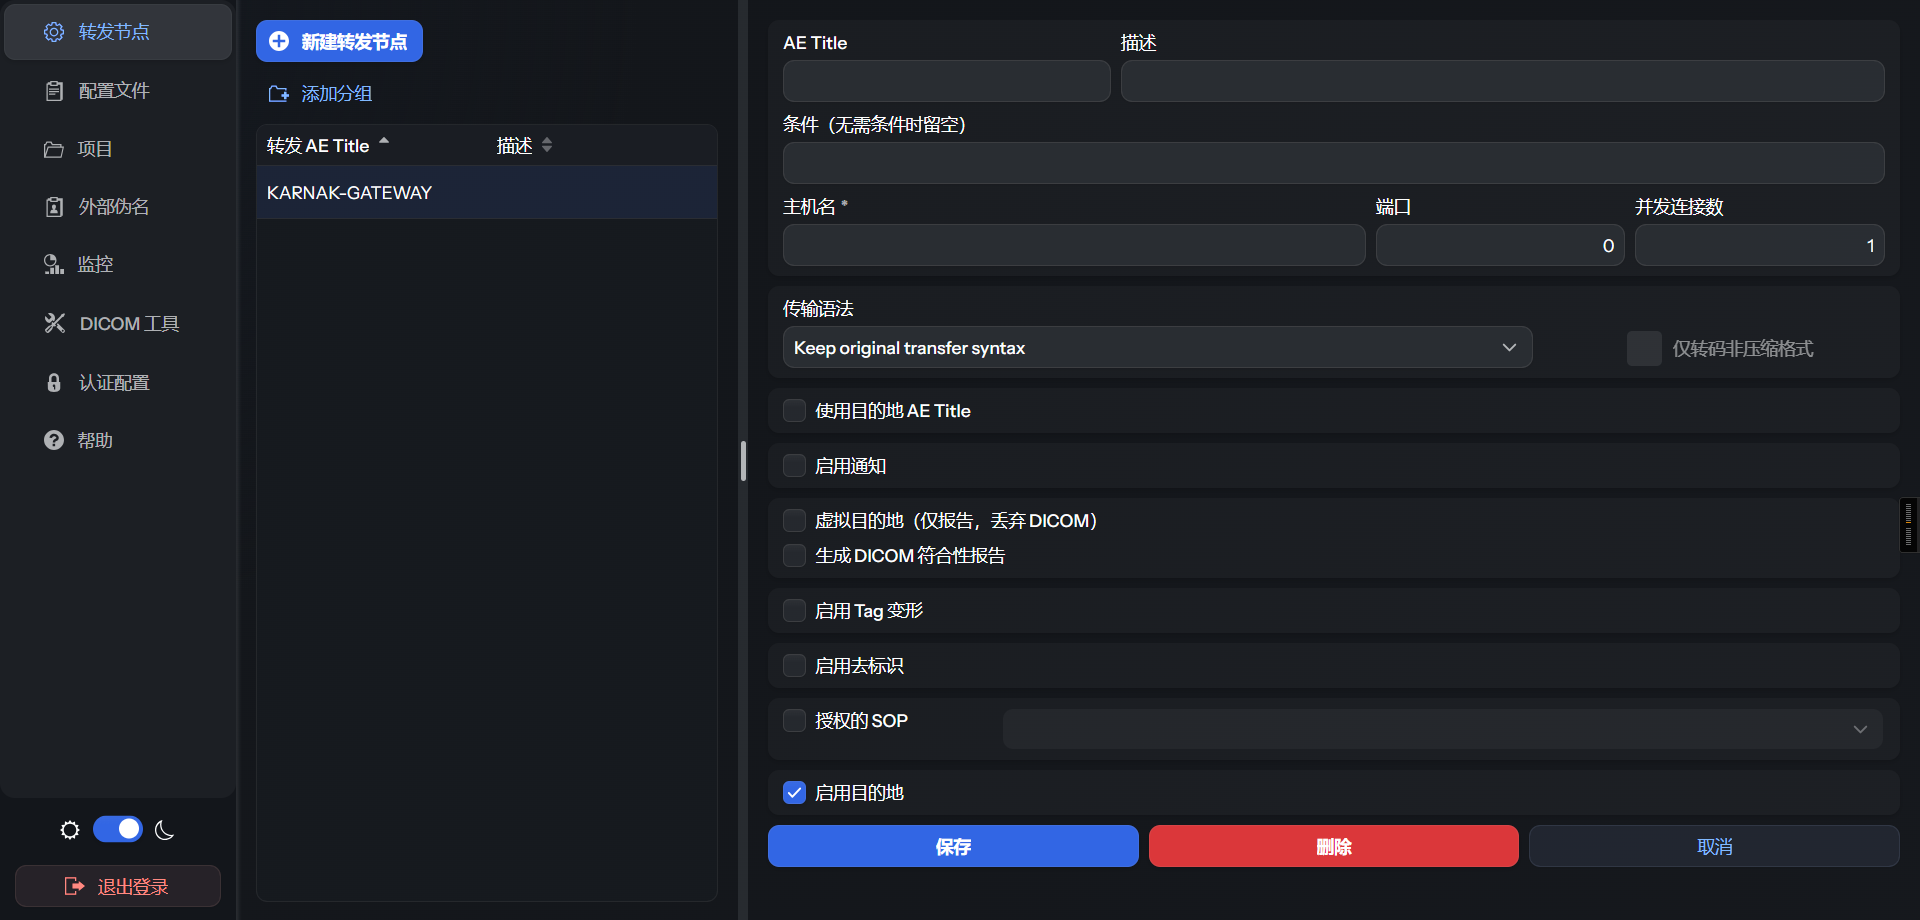The height and width of the screenshot is (920, 1920).
Task: Toggle 仅转码非压缩格式 checkbox
Action: pyautogui.click(x=1644, y=348)
